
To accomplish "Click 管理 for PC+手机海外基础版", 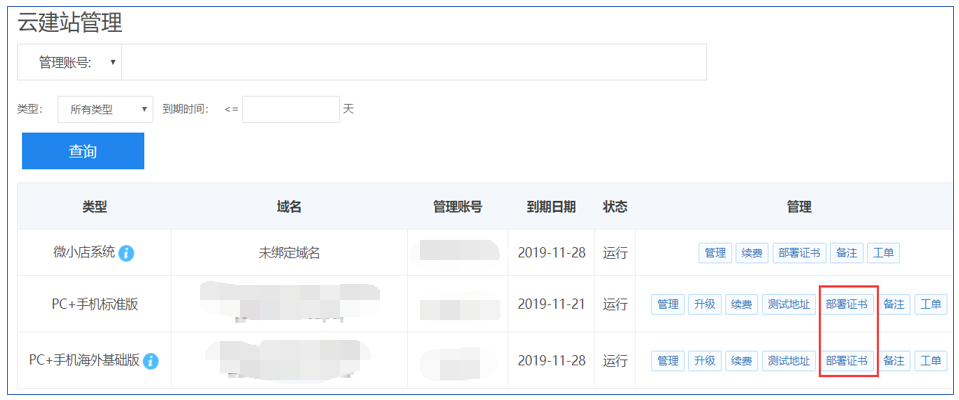I will 668,360.
